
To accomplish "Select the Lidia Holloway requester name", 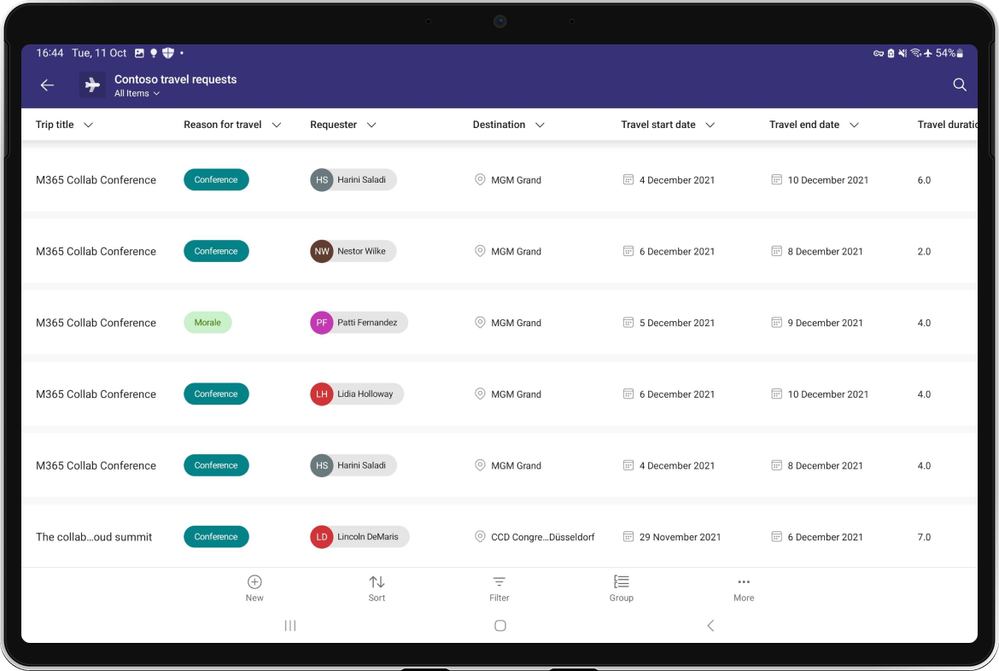I will (x=365, y=394).
